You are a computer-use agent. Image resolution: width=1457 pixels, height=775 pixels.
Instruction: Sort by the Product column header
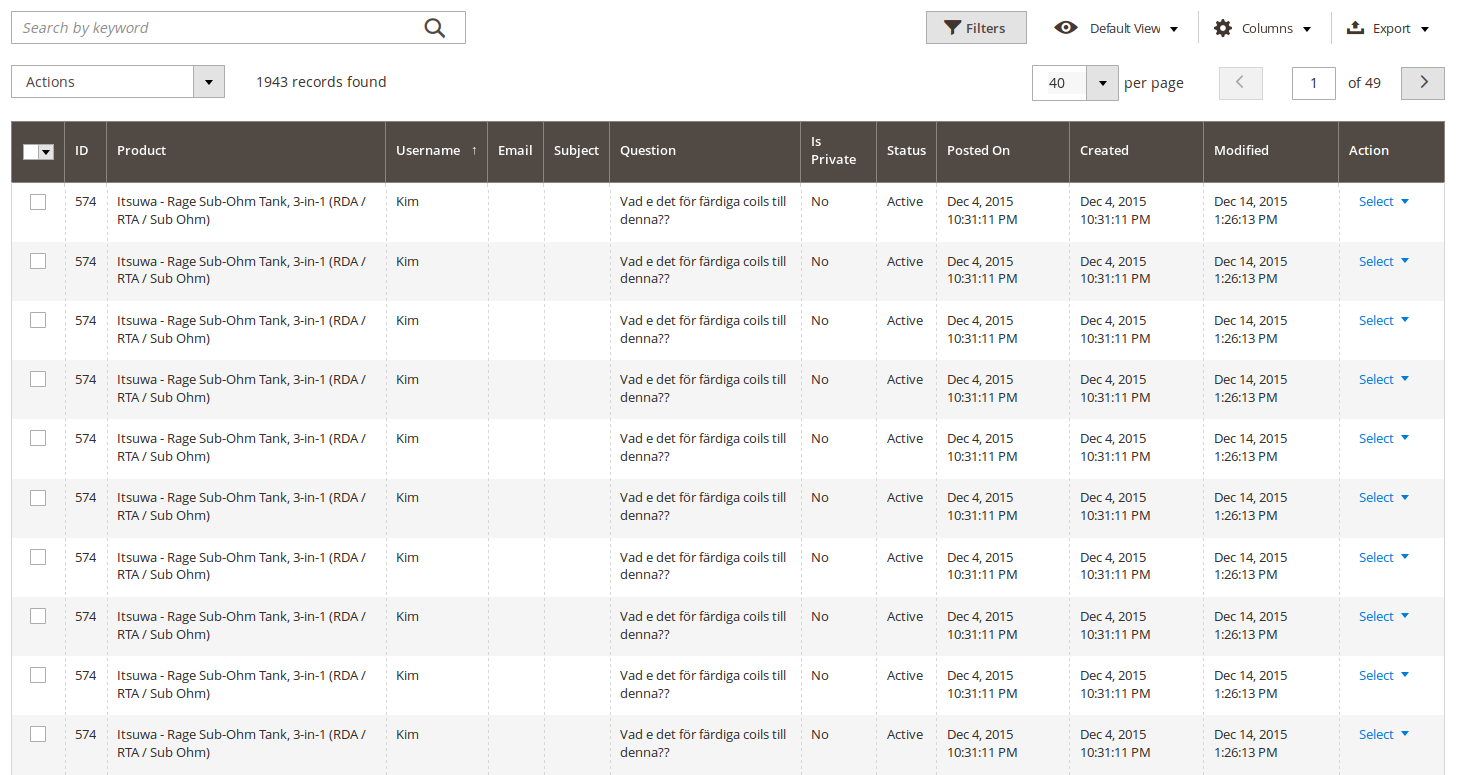pyautogui.click(x=245, y=150)
